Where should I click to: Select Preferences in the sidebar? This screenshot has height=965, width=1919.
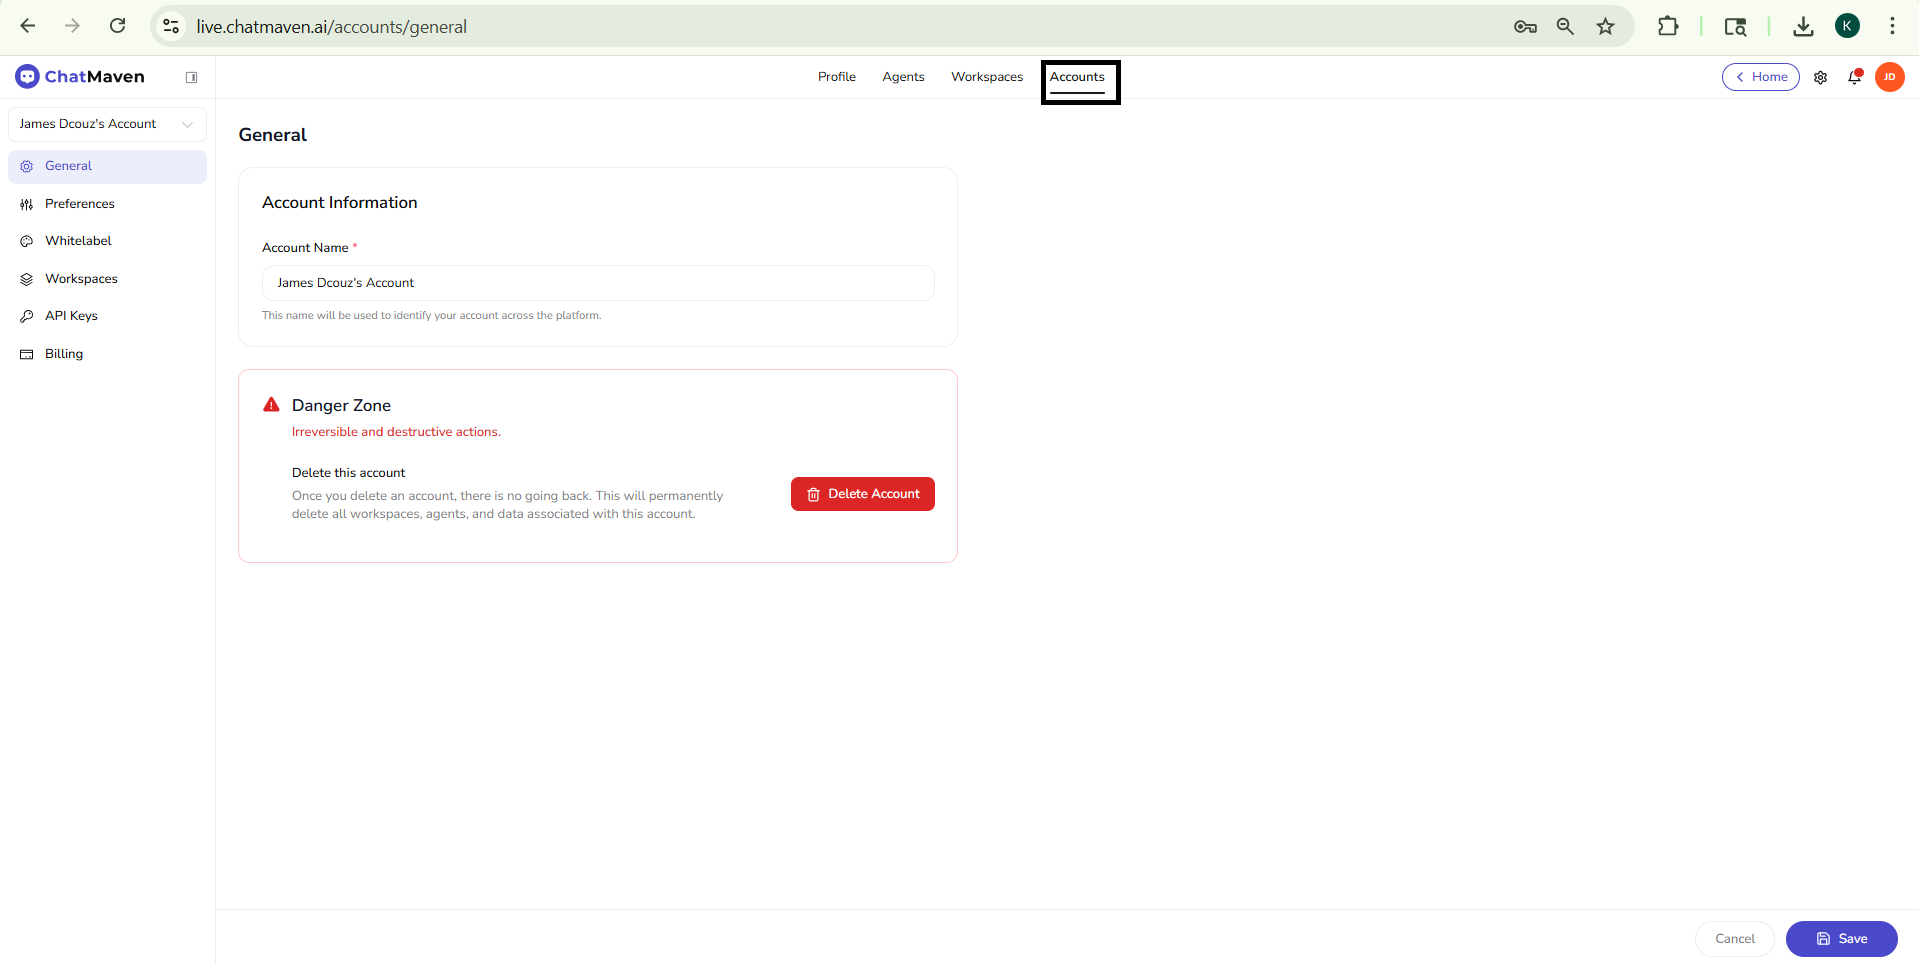[x=78, y=204]
